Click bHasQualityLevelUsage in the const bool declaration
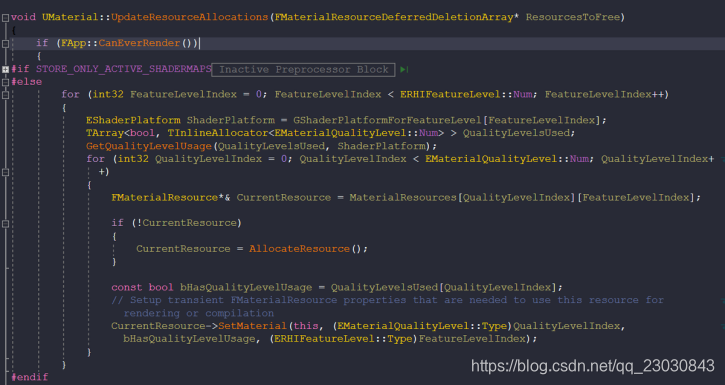This screenshot has width=725, height=385. pyautogui.click(x=246, y=287)
